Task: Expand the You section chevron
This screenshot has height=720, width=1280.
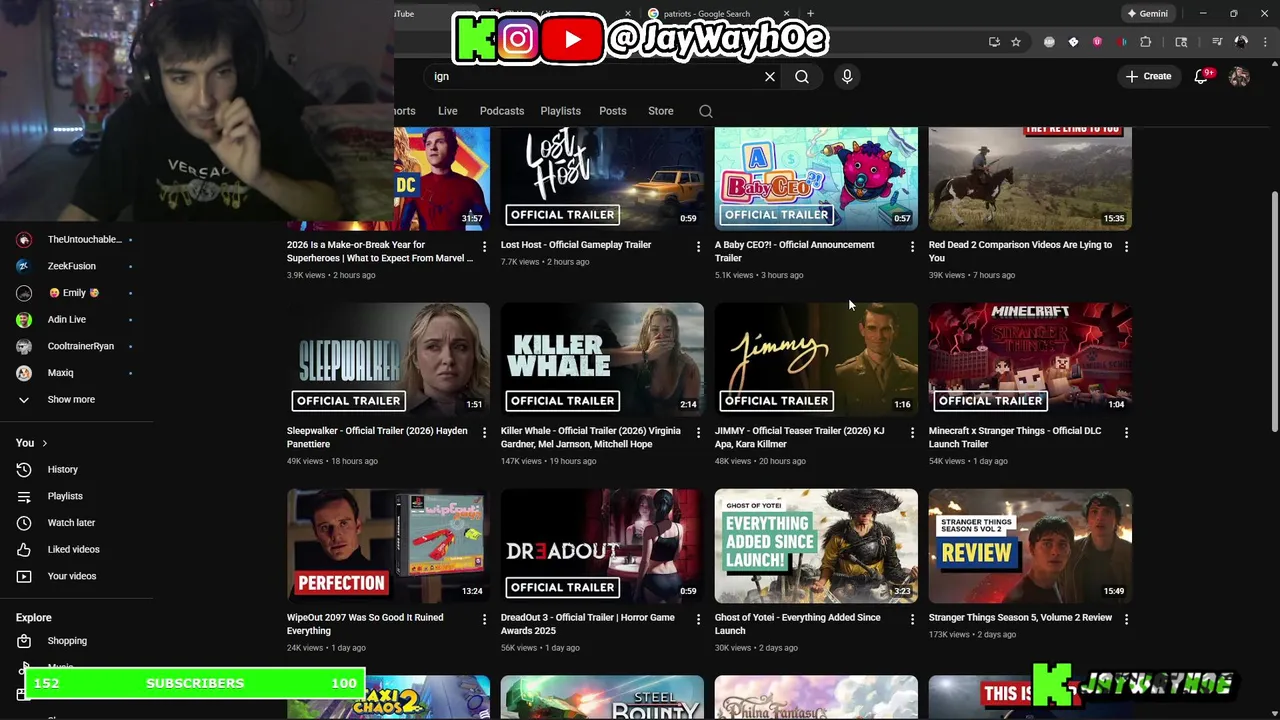Action: pos(44,443)
